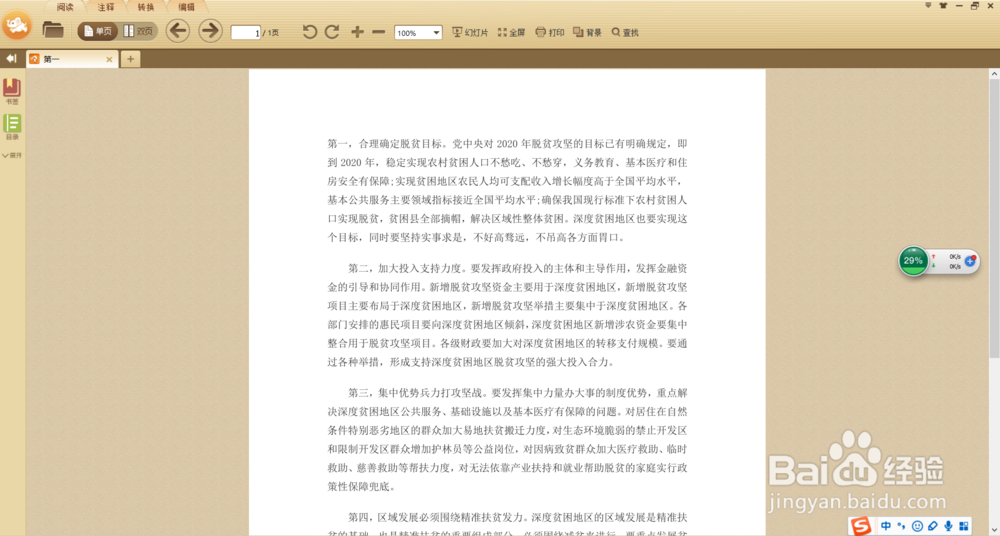Toggle Chinese/English input mode (中)
The width and height of the screenshot is (1000, 536).
click(886, 526)
